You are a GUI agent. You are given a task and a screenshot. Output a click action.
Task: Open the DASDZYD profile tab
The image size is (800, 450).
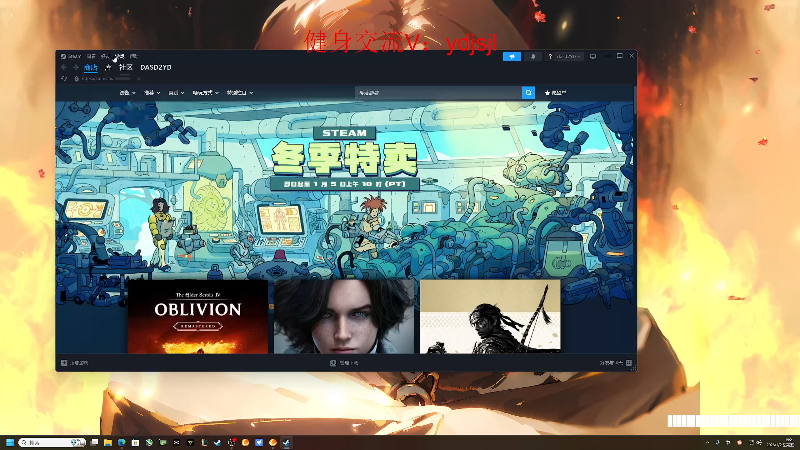(156, 67)
